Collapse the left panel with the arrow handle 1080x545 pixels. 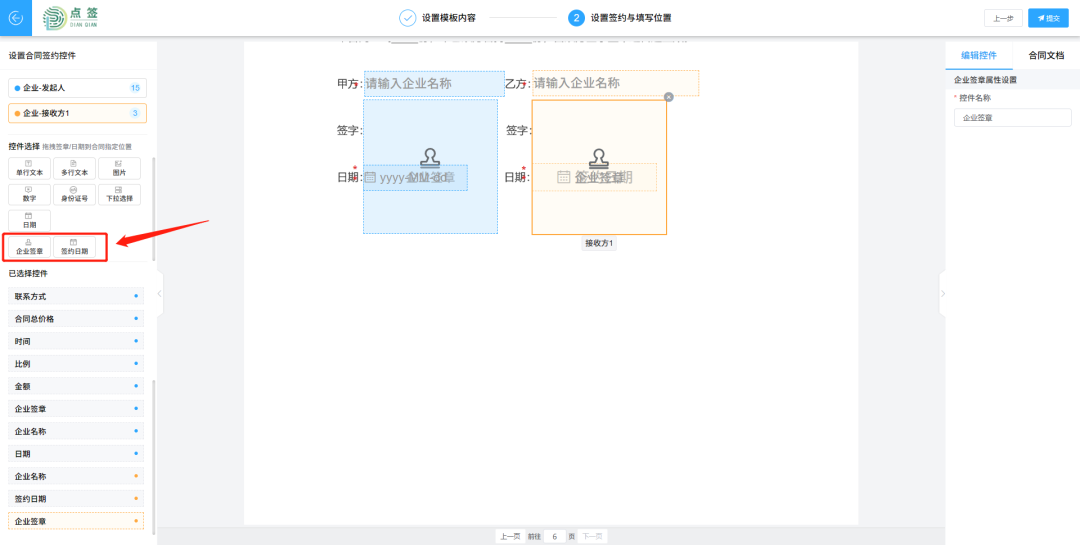[x=160, y=293]
